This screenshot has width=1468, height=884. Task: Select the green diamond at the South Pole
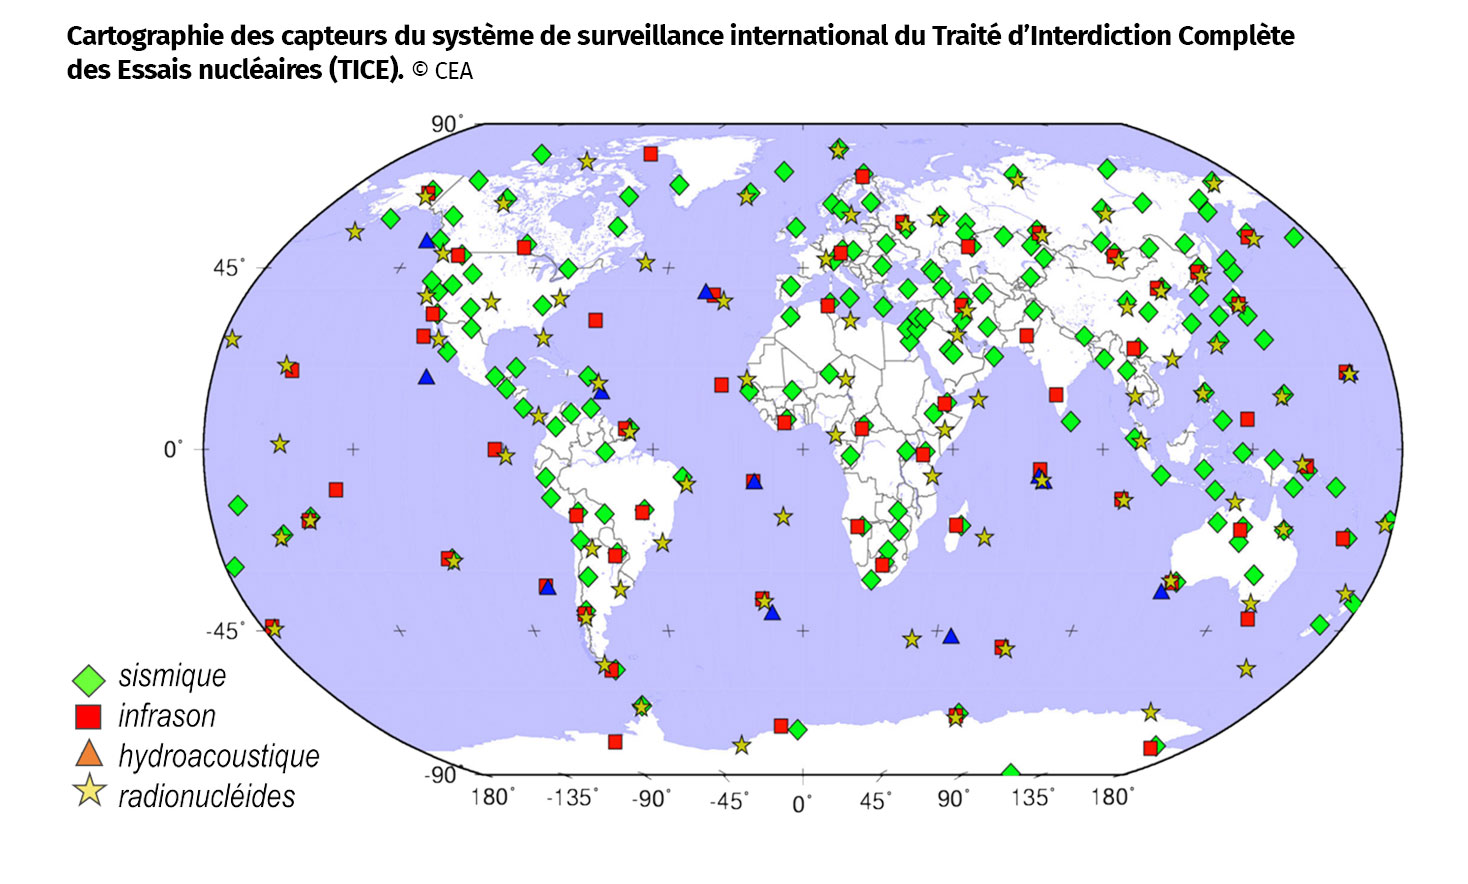pyautogui.click(x=1010, y=773)
